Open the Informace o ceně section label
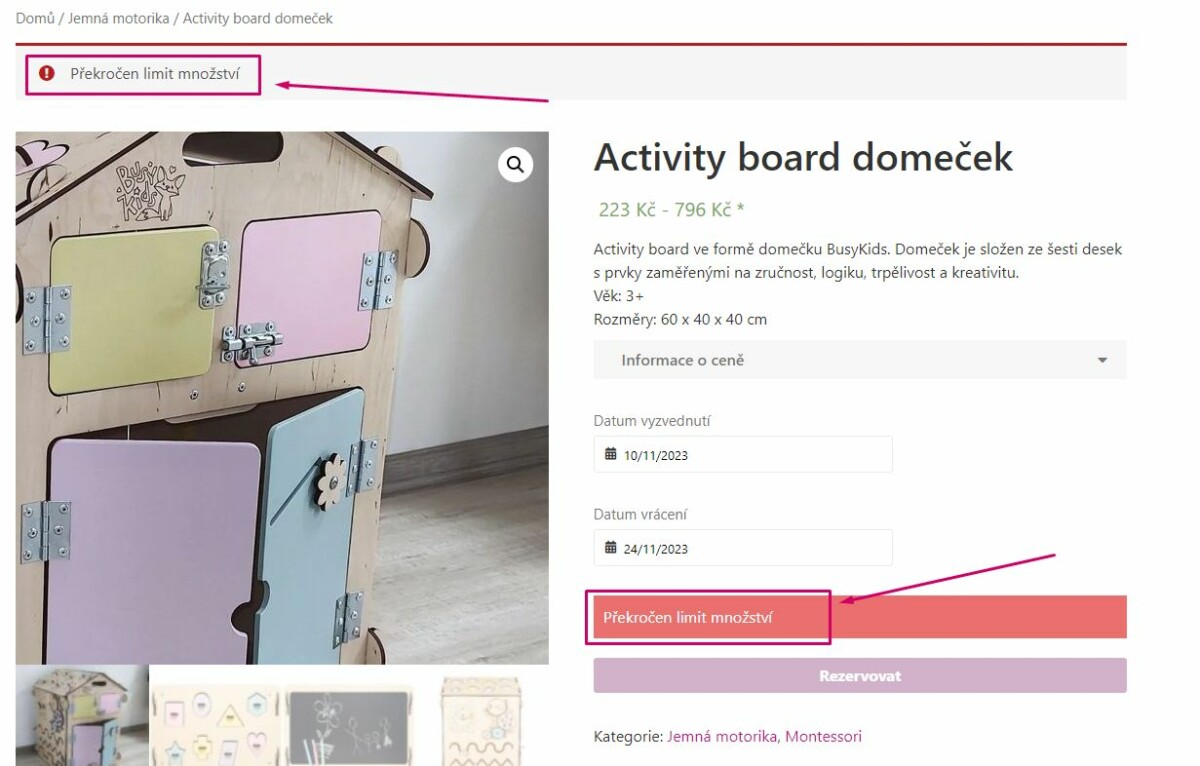The height and width of the screenshot is (766, 1200). tap(682, 360)
